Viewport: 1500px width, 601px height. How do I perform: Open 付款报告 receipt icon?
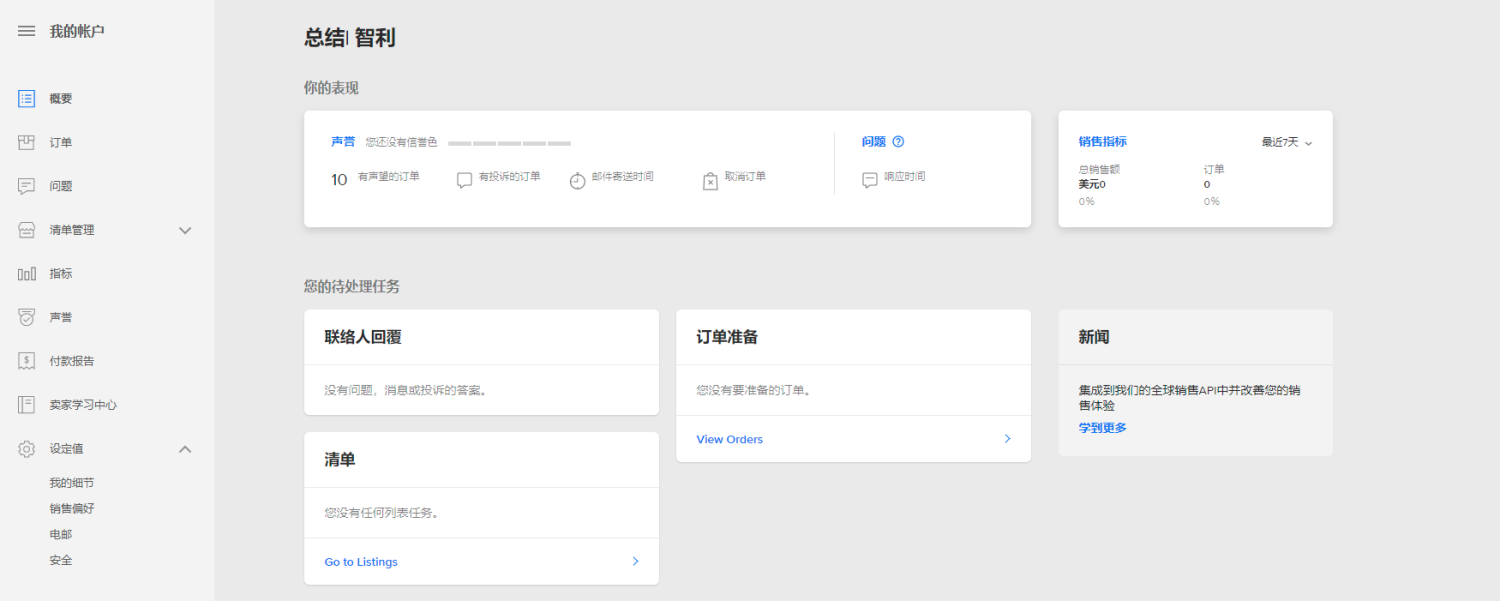(x=27, y=361)
